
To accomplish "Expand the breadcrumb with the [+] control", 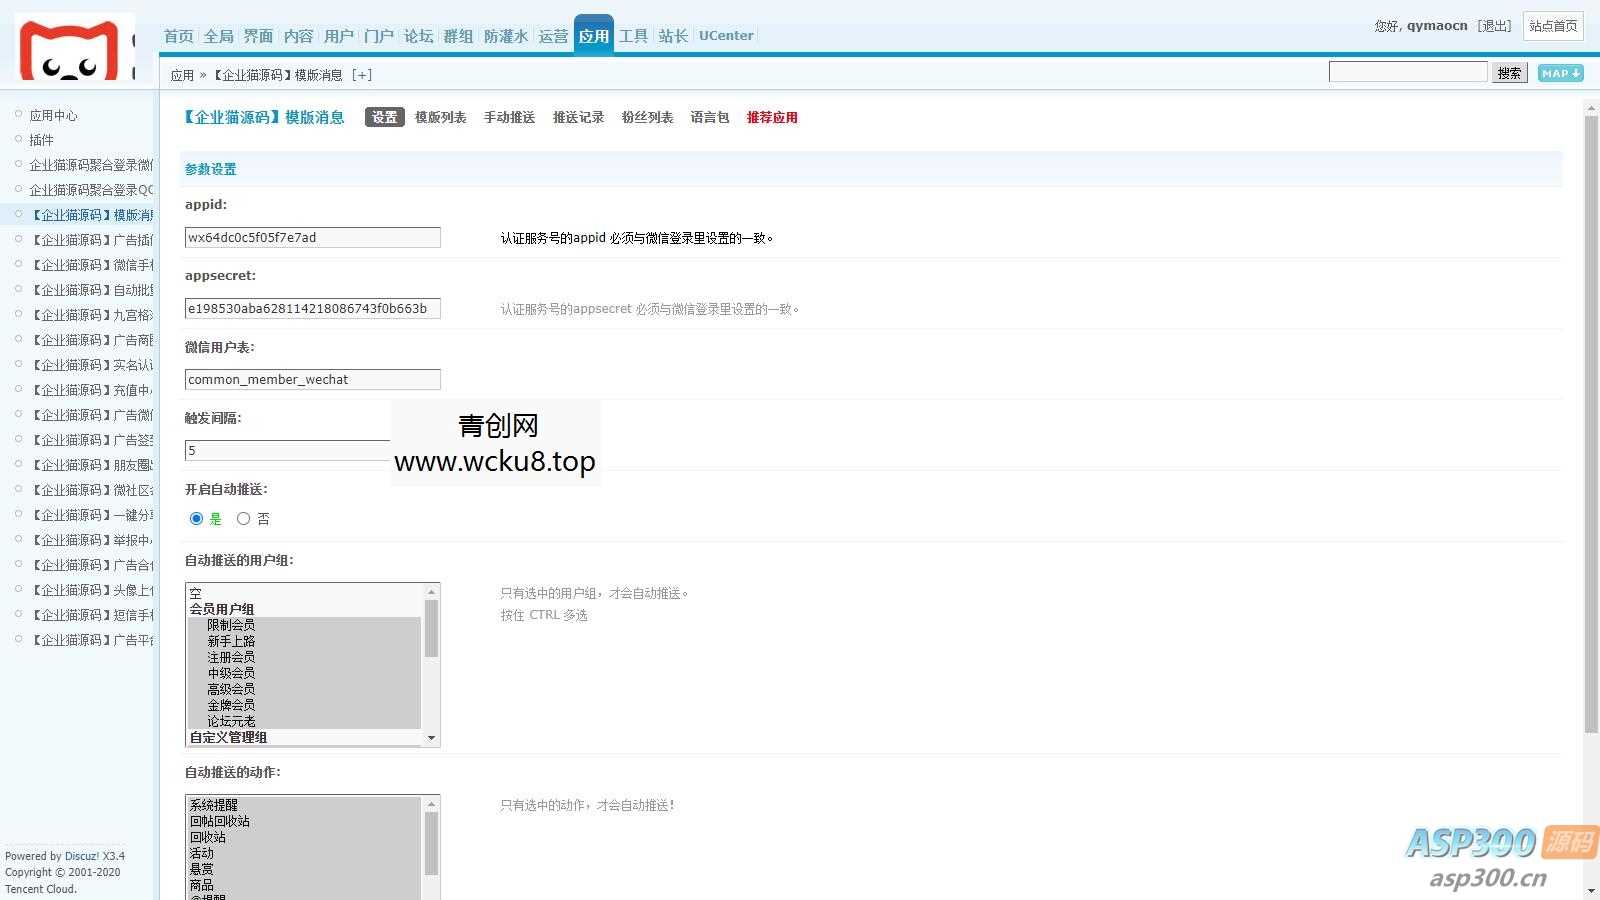I will pos(363,74).
